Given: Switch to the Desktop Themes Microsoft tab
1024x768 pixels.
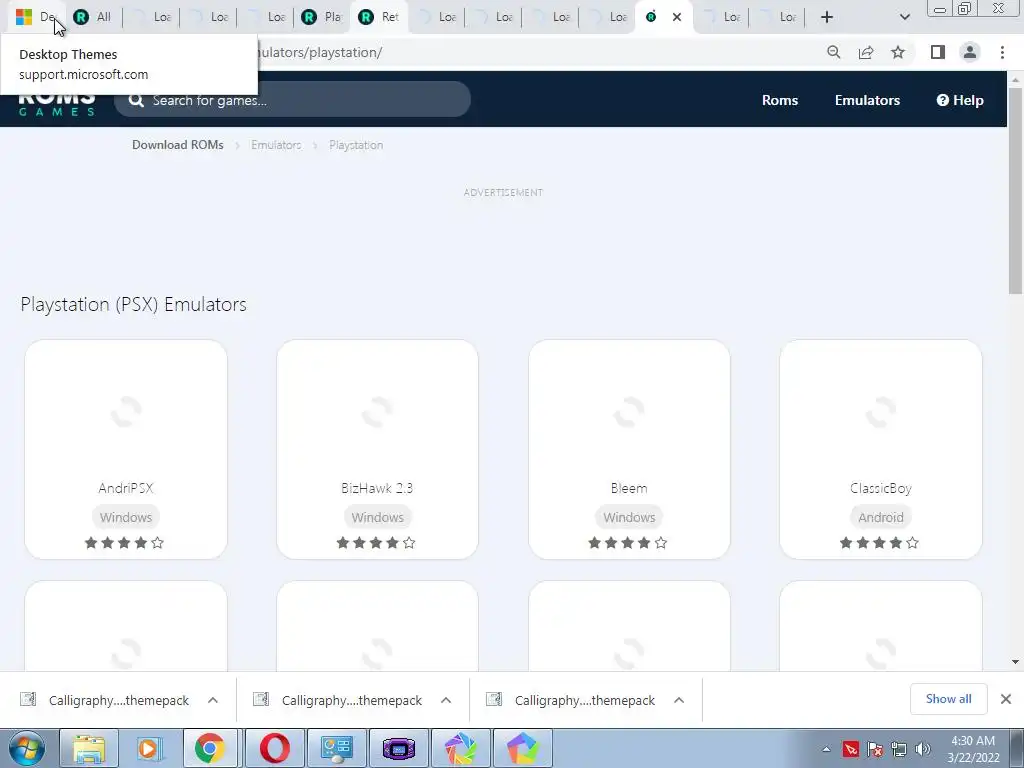Looking at the screenshot, I should 36,17.
